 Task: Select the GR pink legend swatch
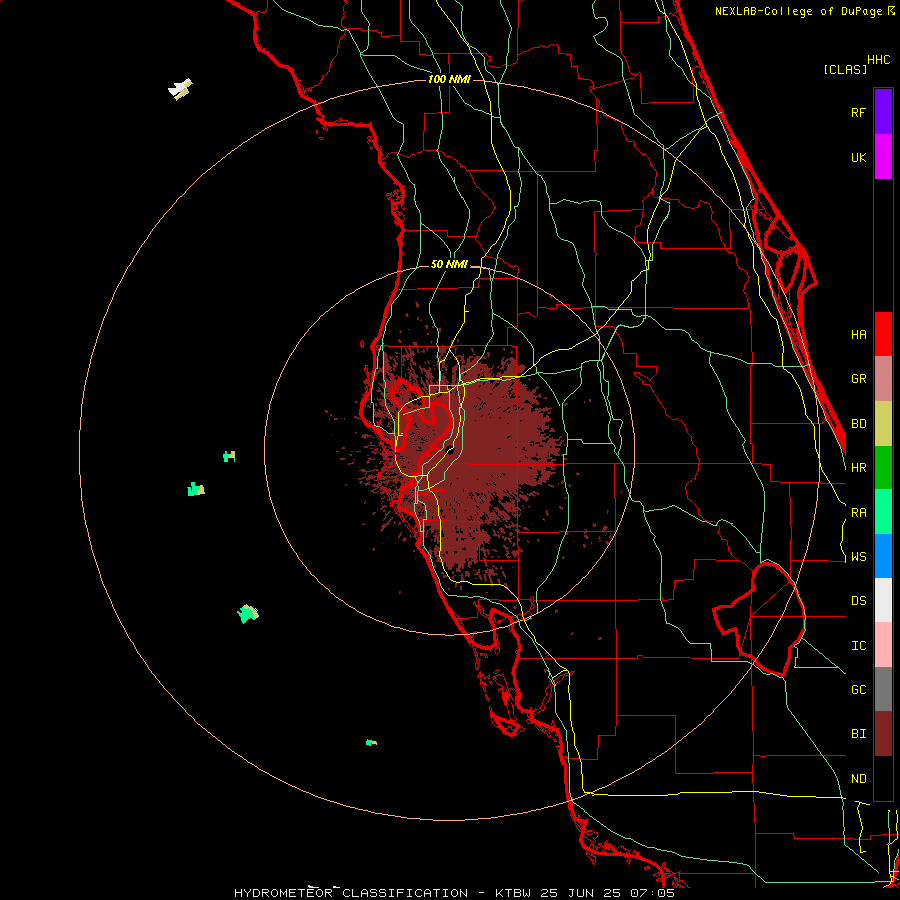pos(883,378)
